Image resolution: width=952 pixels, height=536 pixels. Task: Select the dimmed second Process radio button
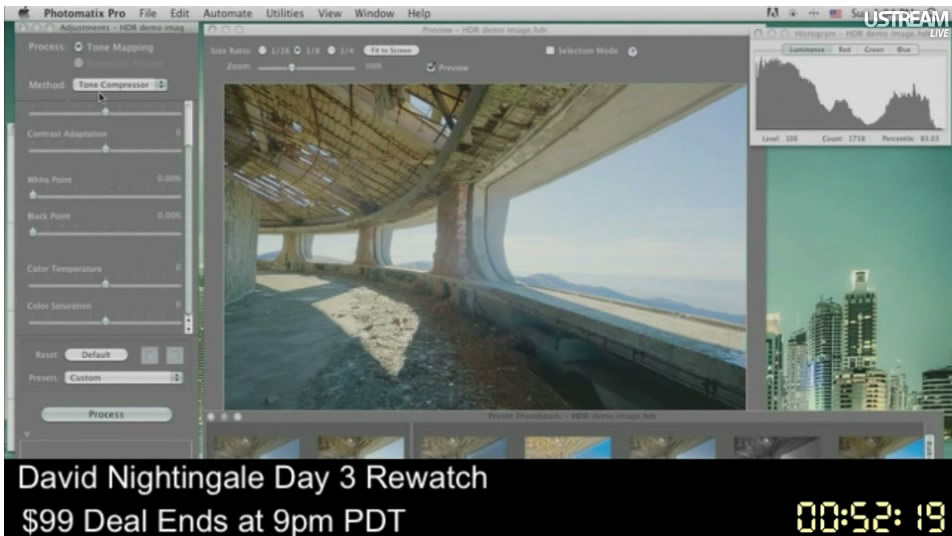click(x=78, y=63)
